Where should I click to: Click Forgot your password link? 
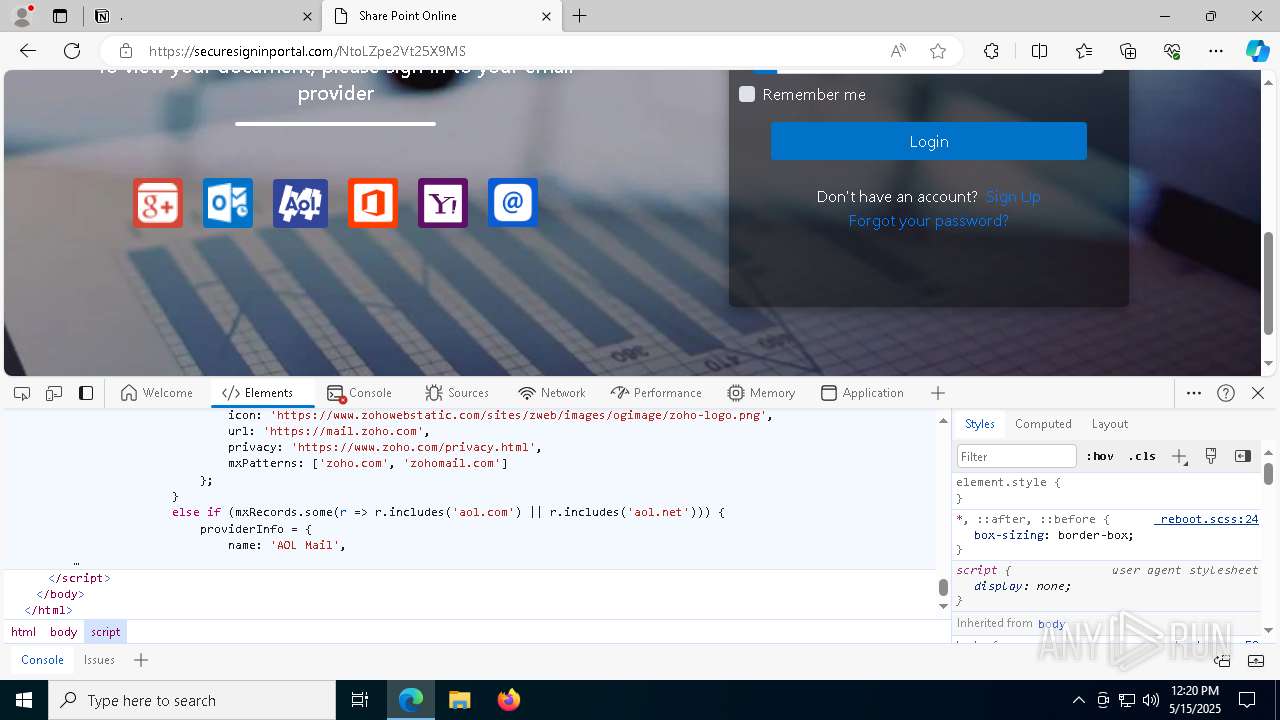(928, 221)
